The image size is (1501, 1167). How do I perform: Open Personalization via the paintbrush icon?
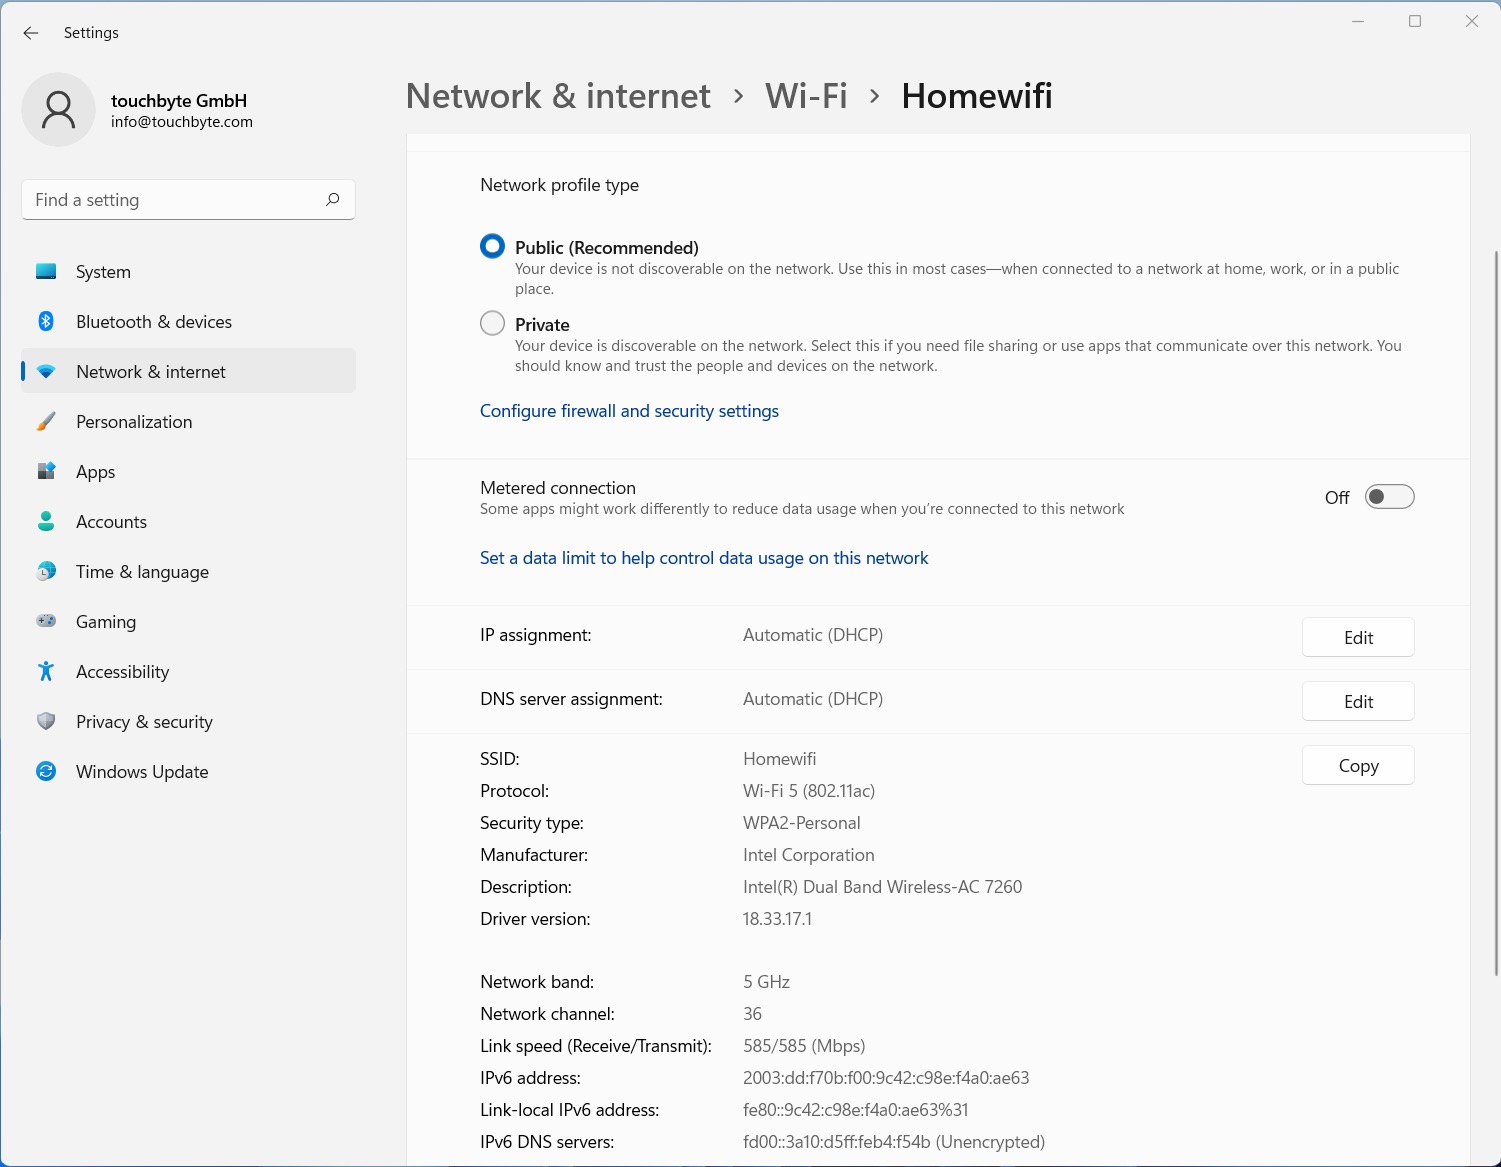(46, 422)
